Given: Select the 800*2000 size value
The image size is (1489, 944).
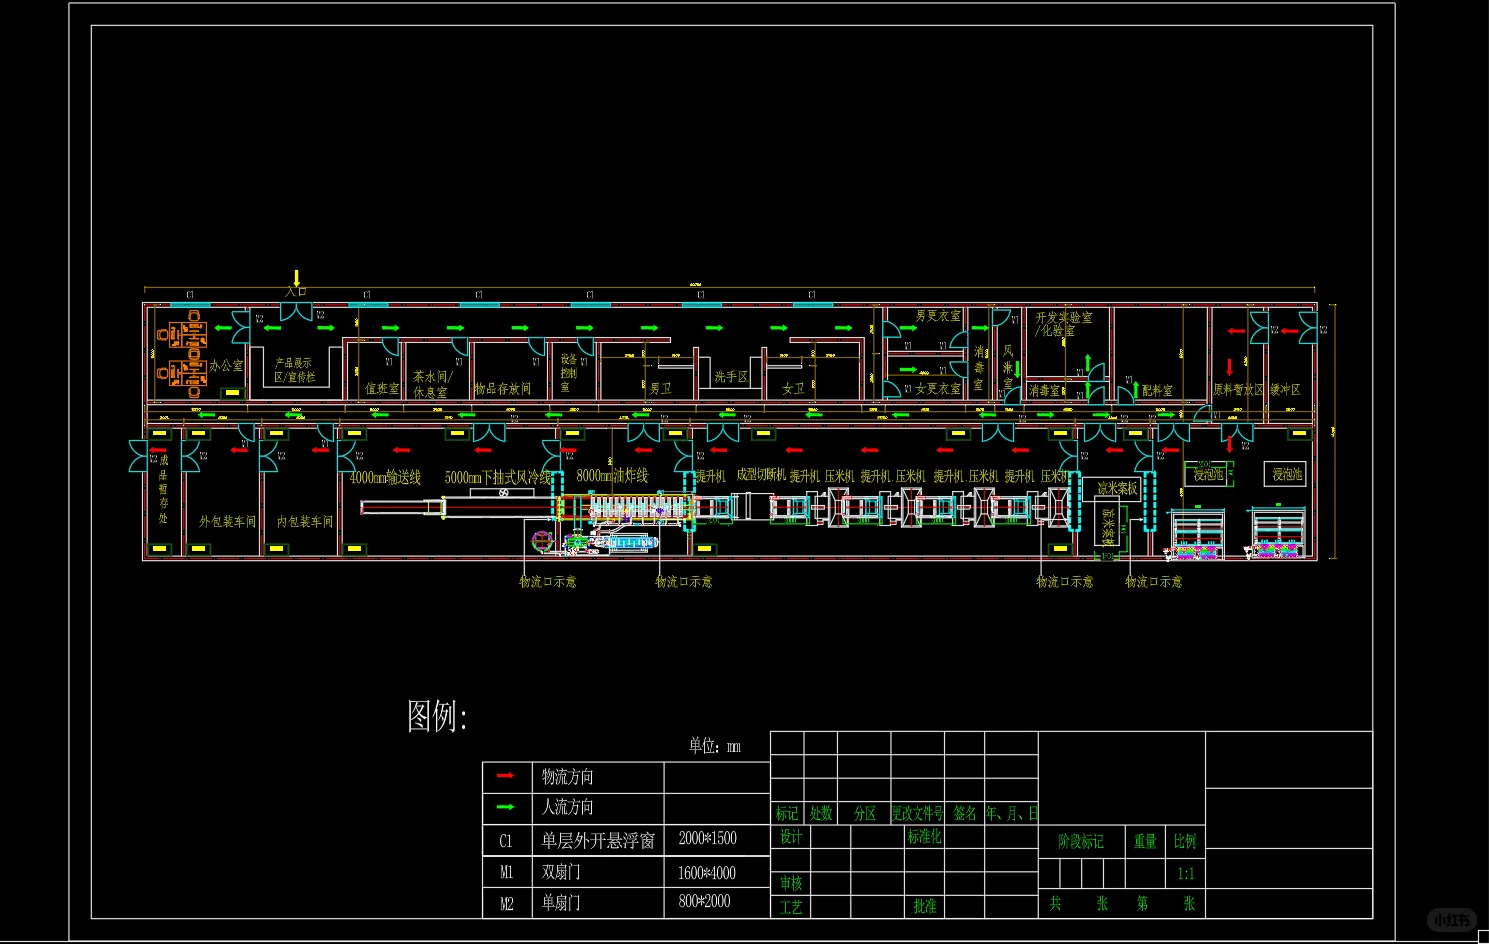Looking at the screenshot, I should coord(704,901).
